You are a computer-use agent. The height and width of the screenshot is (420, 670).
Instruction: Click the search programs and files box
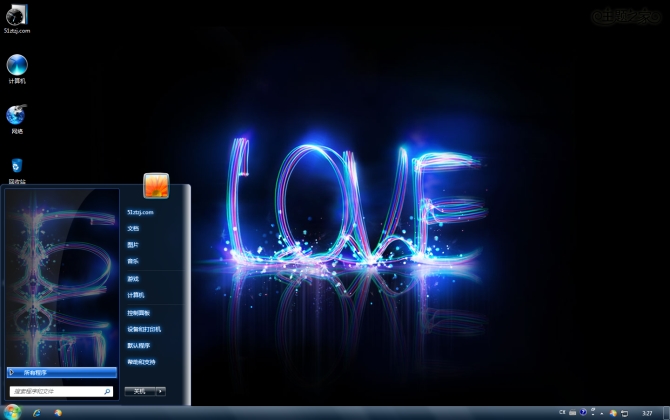click(x=61, y=391)
